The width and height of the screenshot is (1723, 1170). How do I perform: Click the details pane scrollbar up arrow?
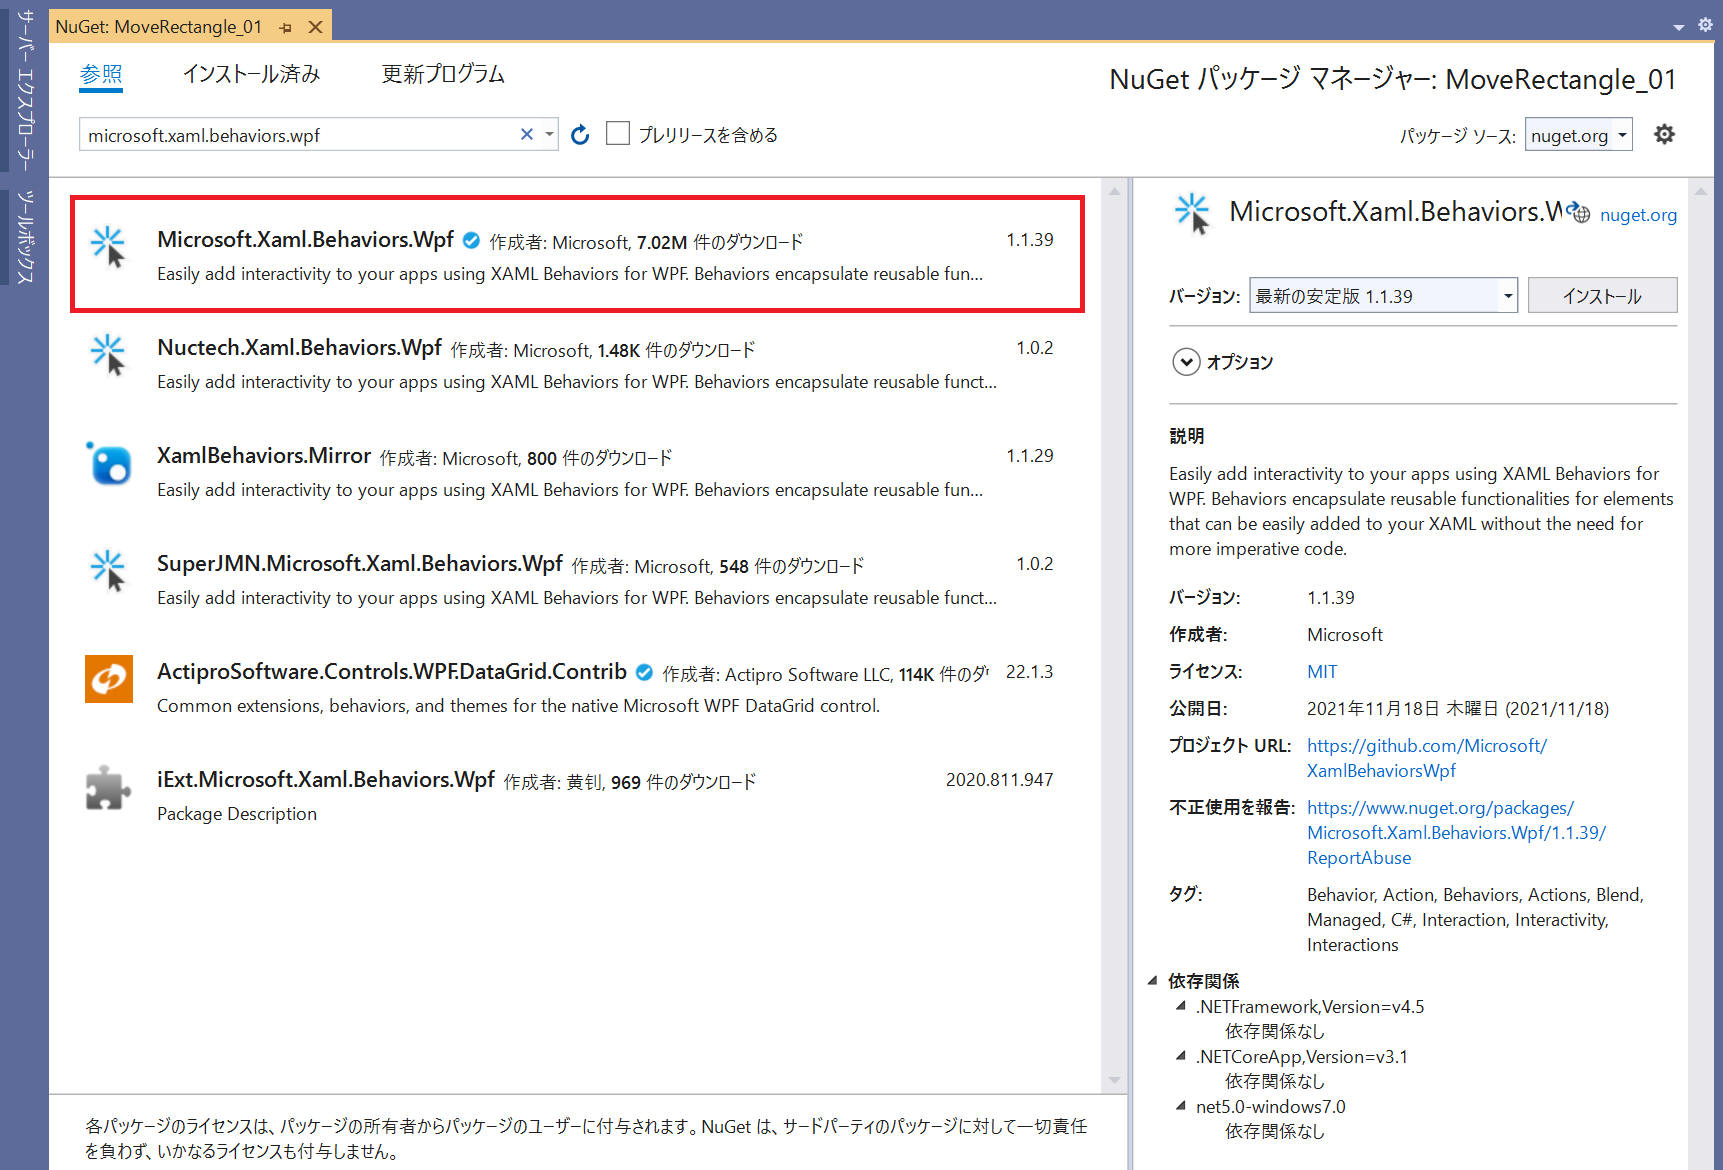(1701, 190)
